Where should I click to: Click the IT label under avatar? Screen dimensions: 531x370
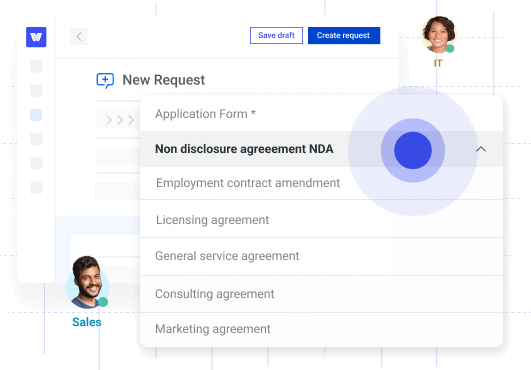coord(438,63)
